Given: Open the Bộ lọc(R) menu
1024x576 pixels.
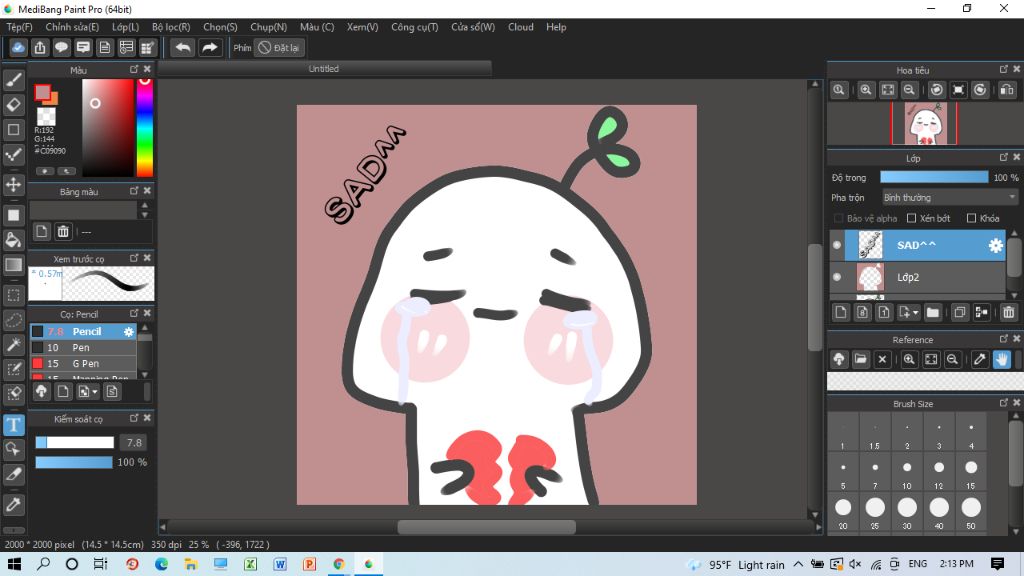Looking at the screenshot, I should tap(171, 27).
